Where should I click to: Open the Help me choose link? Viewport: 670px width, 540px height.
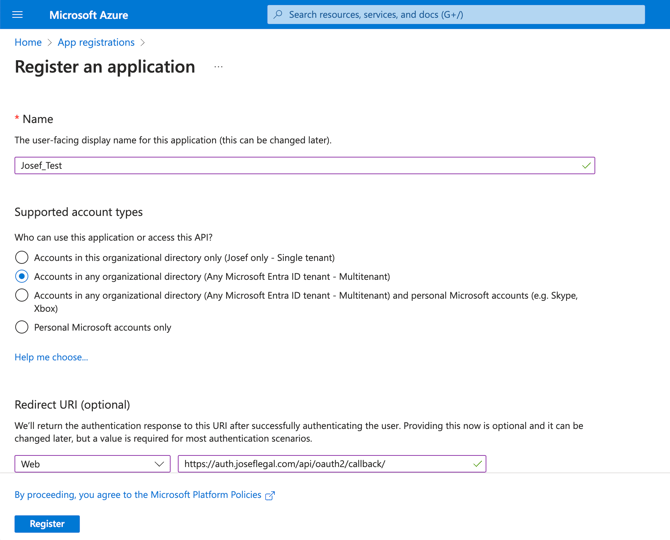pyautogui.click(x=51, y=357)
